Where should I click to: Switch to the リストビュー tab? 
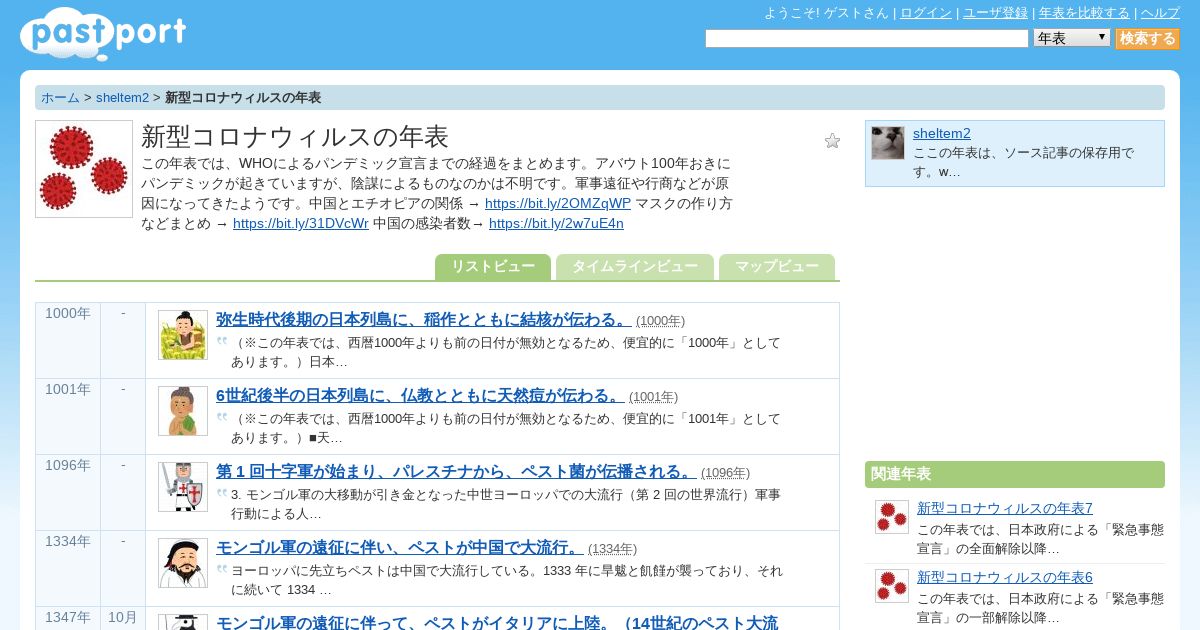(493, 267)
